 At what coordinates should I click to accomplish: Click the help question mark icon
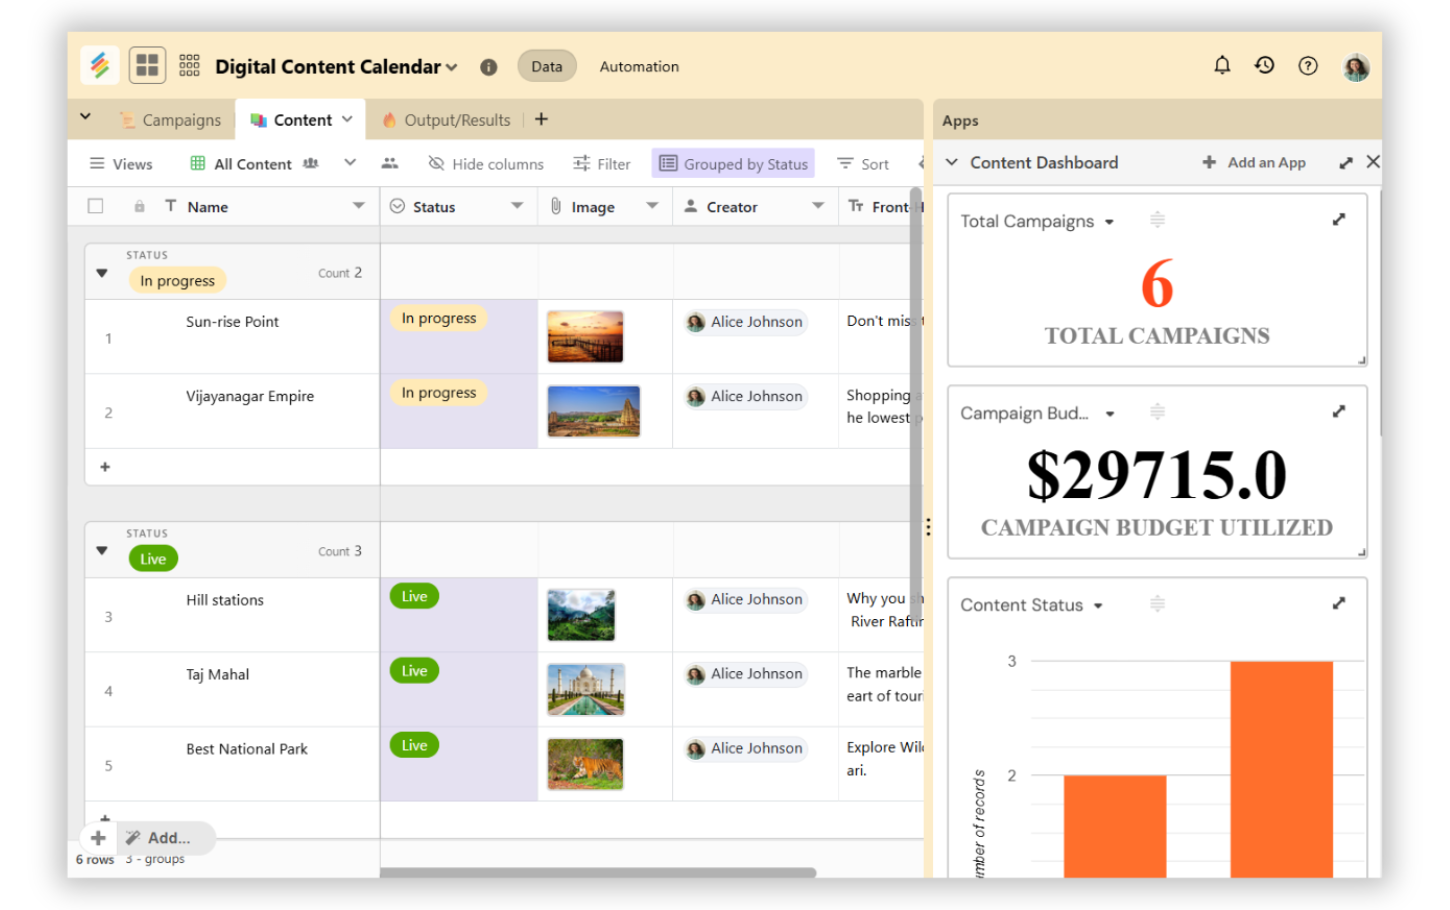1308,66
